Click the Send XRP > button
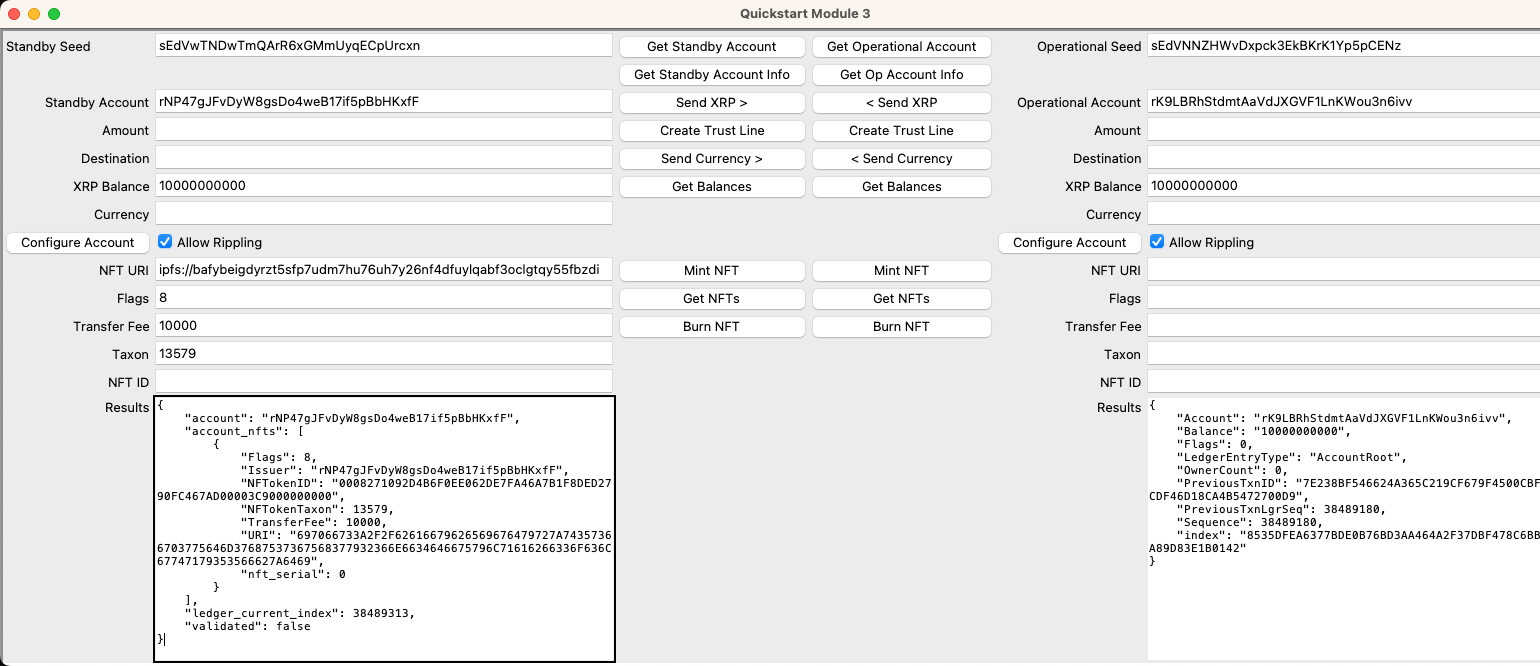 coord(711,103)
